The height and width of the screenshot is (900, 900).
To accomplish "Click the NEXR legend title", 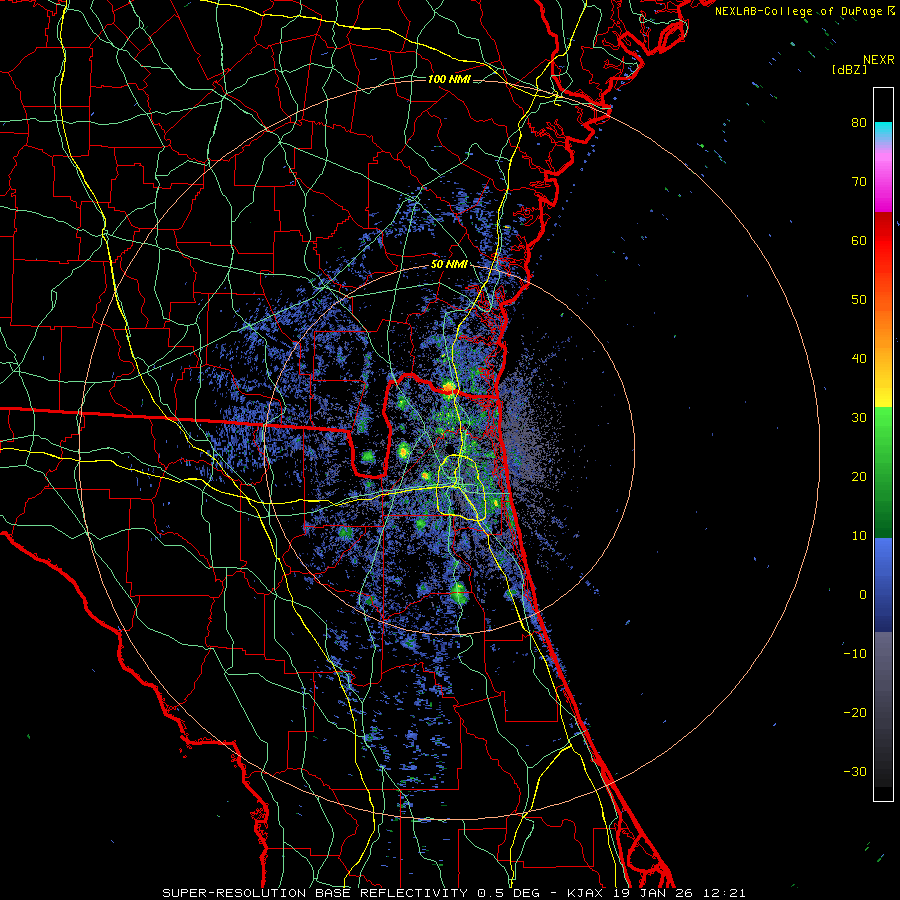I will click(878, 60).
